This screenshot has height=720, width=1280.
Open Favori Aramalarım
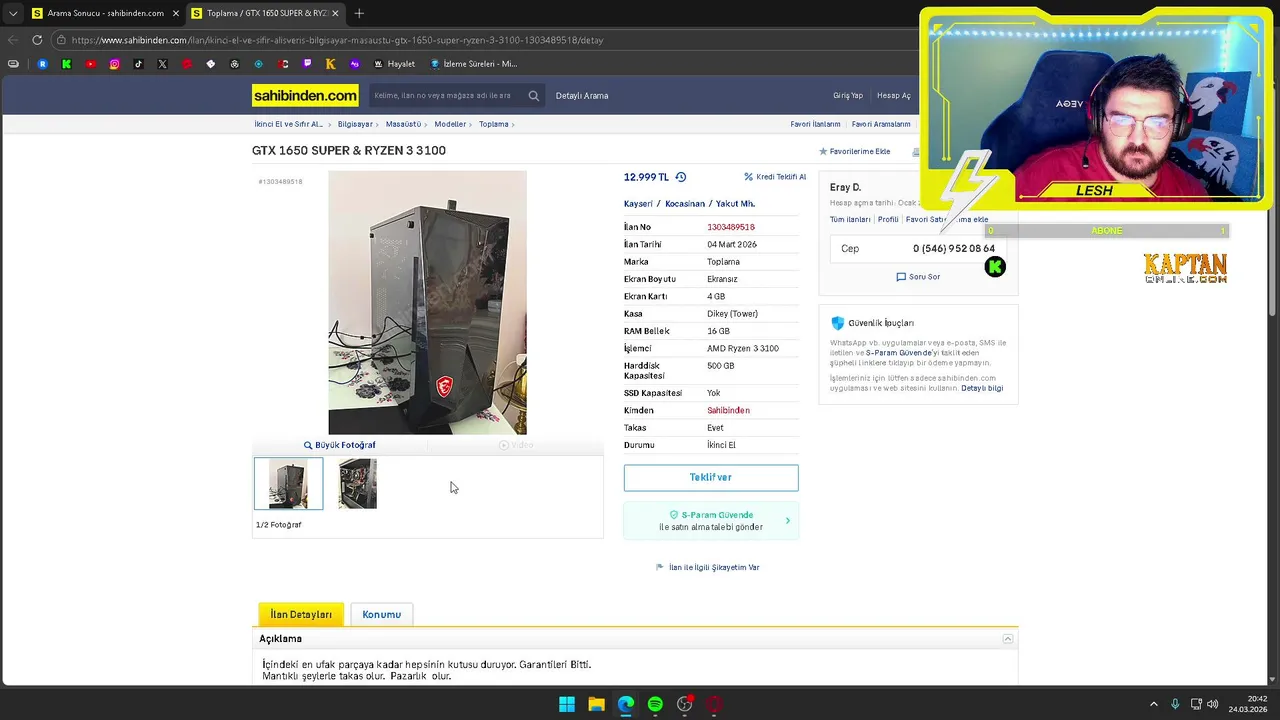[x=881, y=124]
